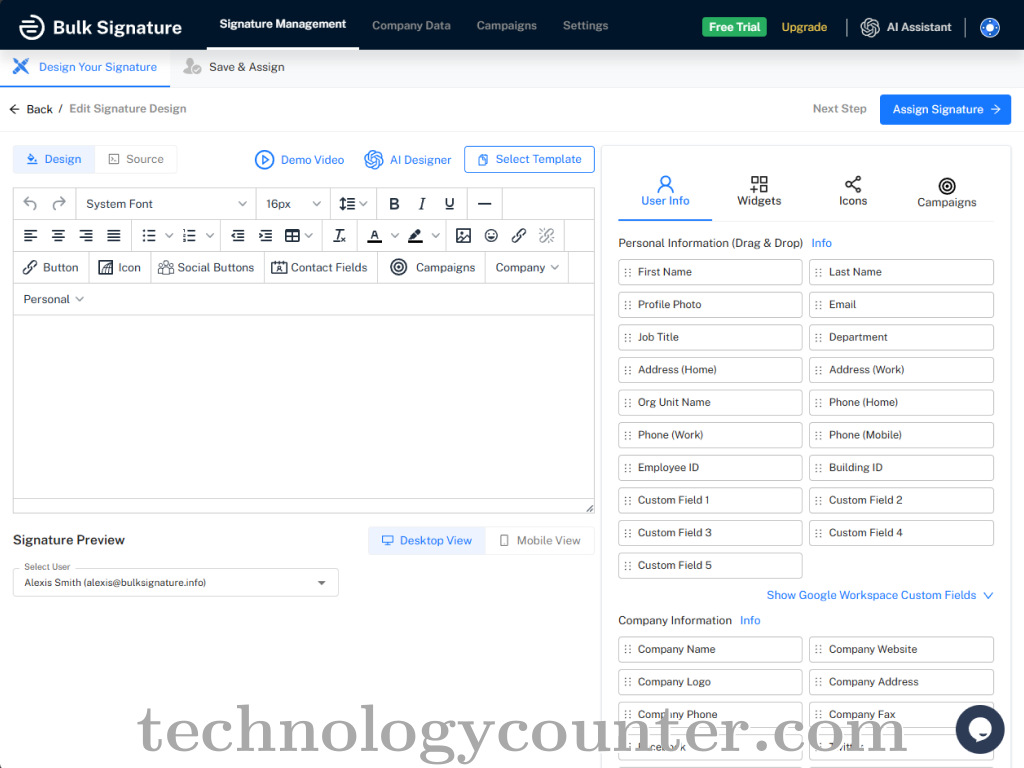Go to Save & Assign step
1024x768 pixels.
coord(235,67)
